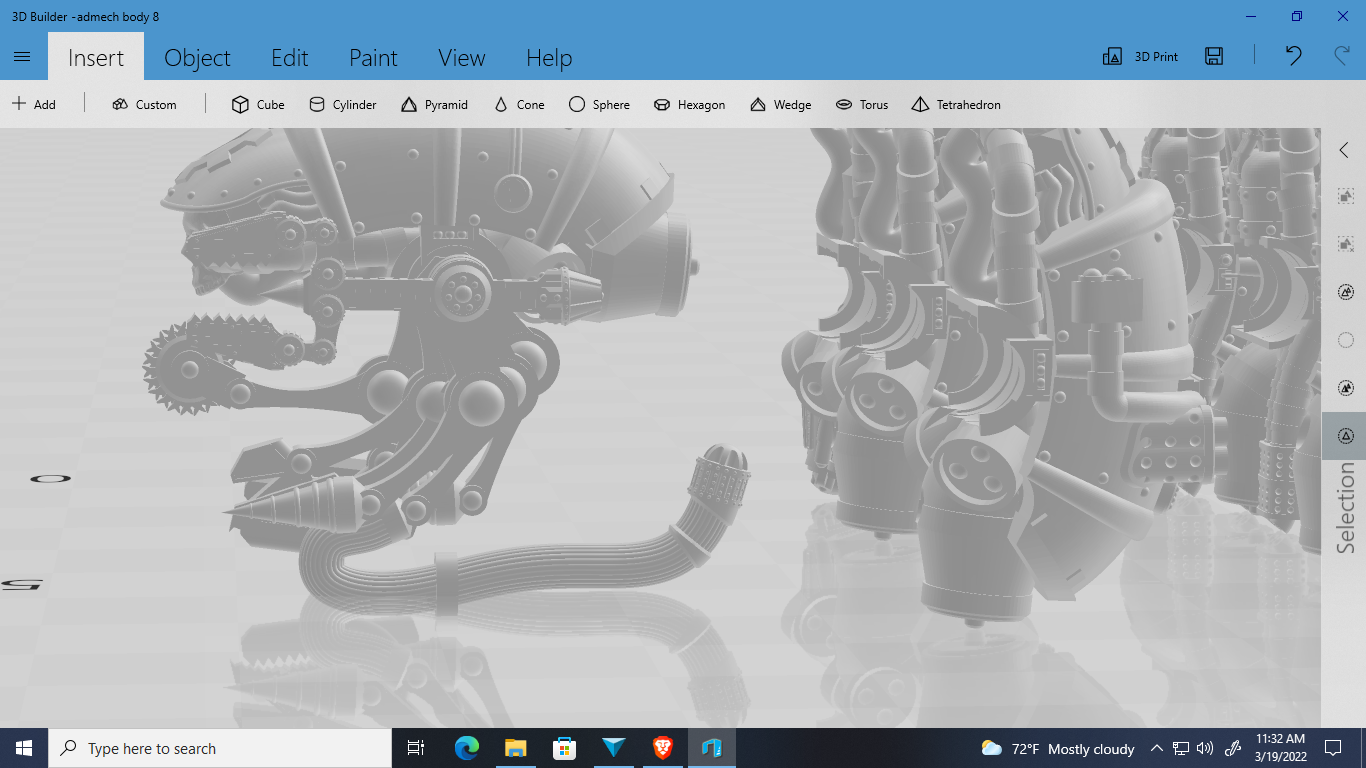Insert a Wedge shape
The width and height of the screenshot is (1366, 768).
[780, 104]
